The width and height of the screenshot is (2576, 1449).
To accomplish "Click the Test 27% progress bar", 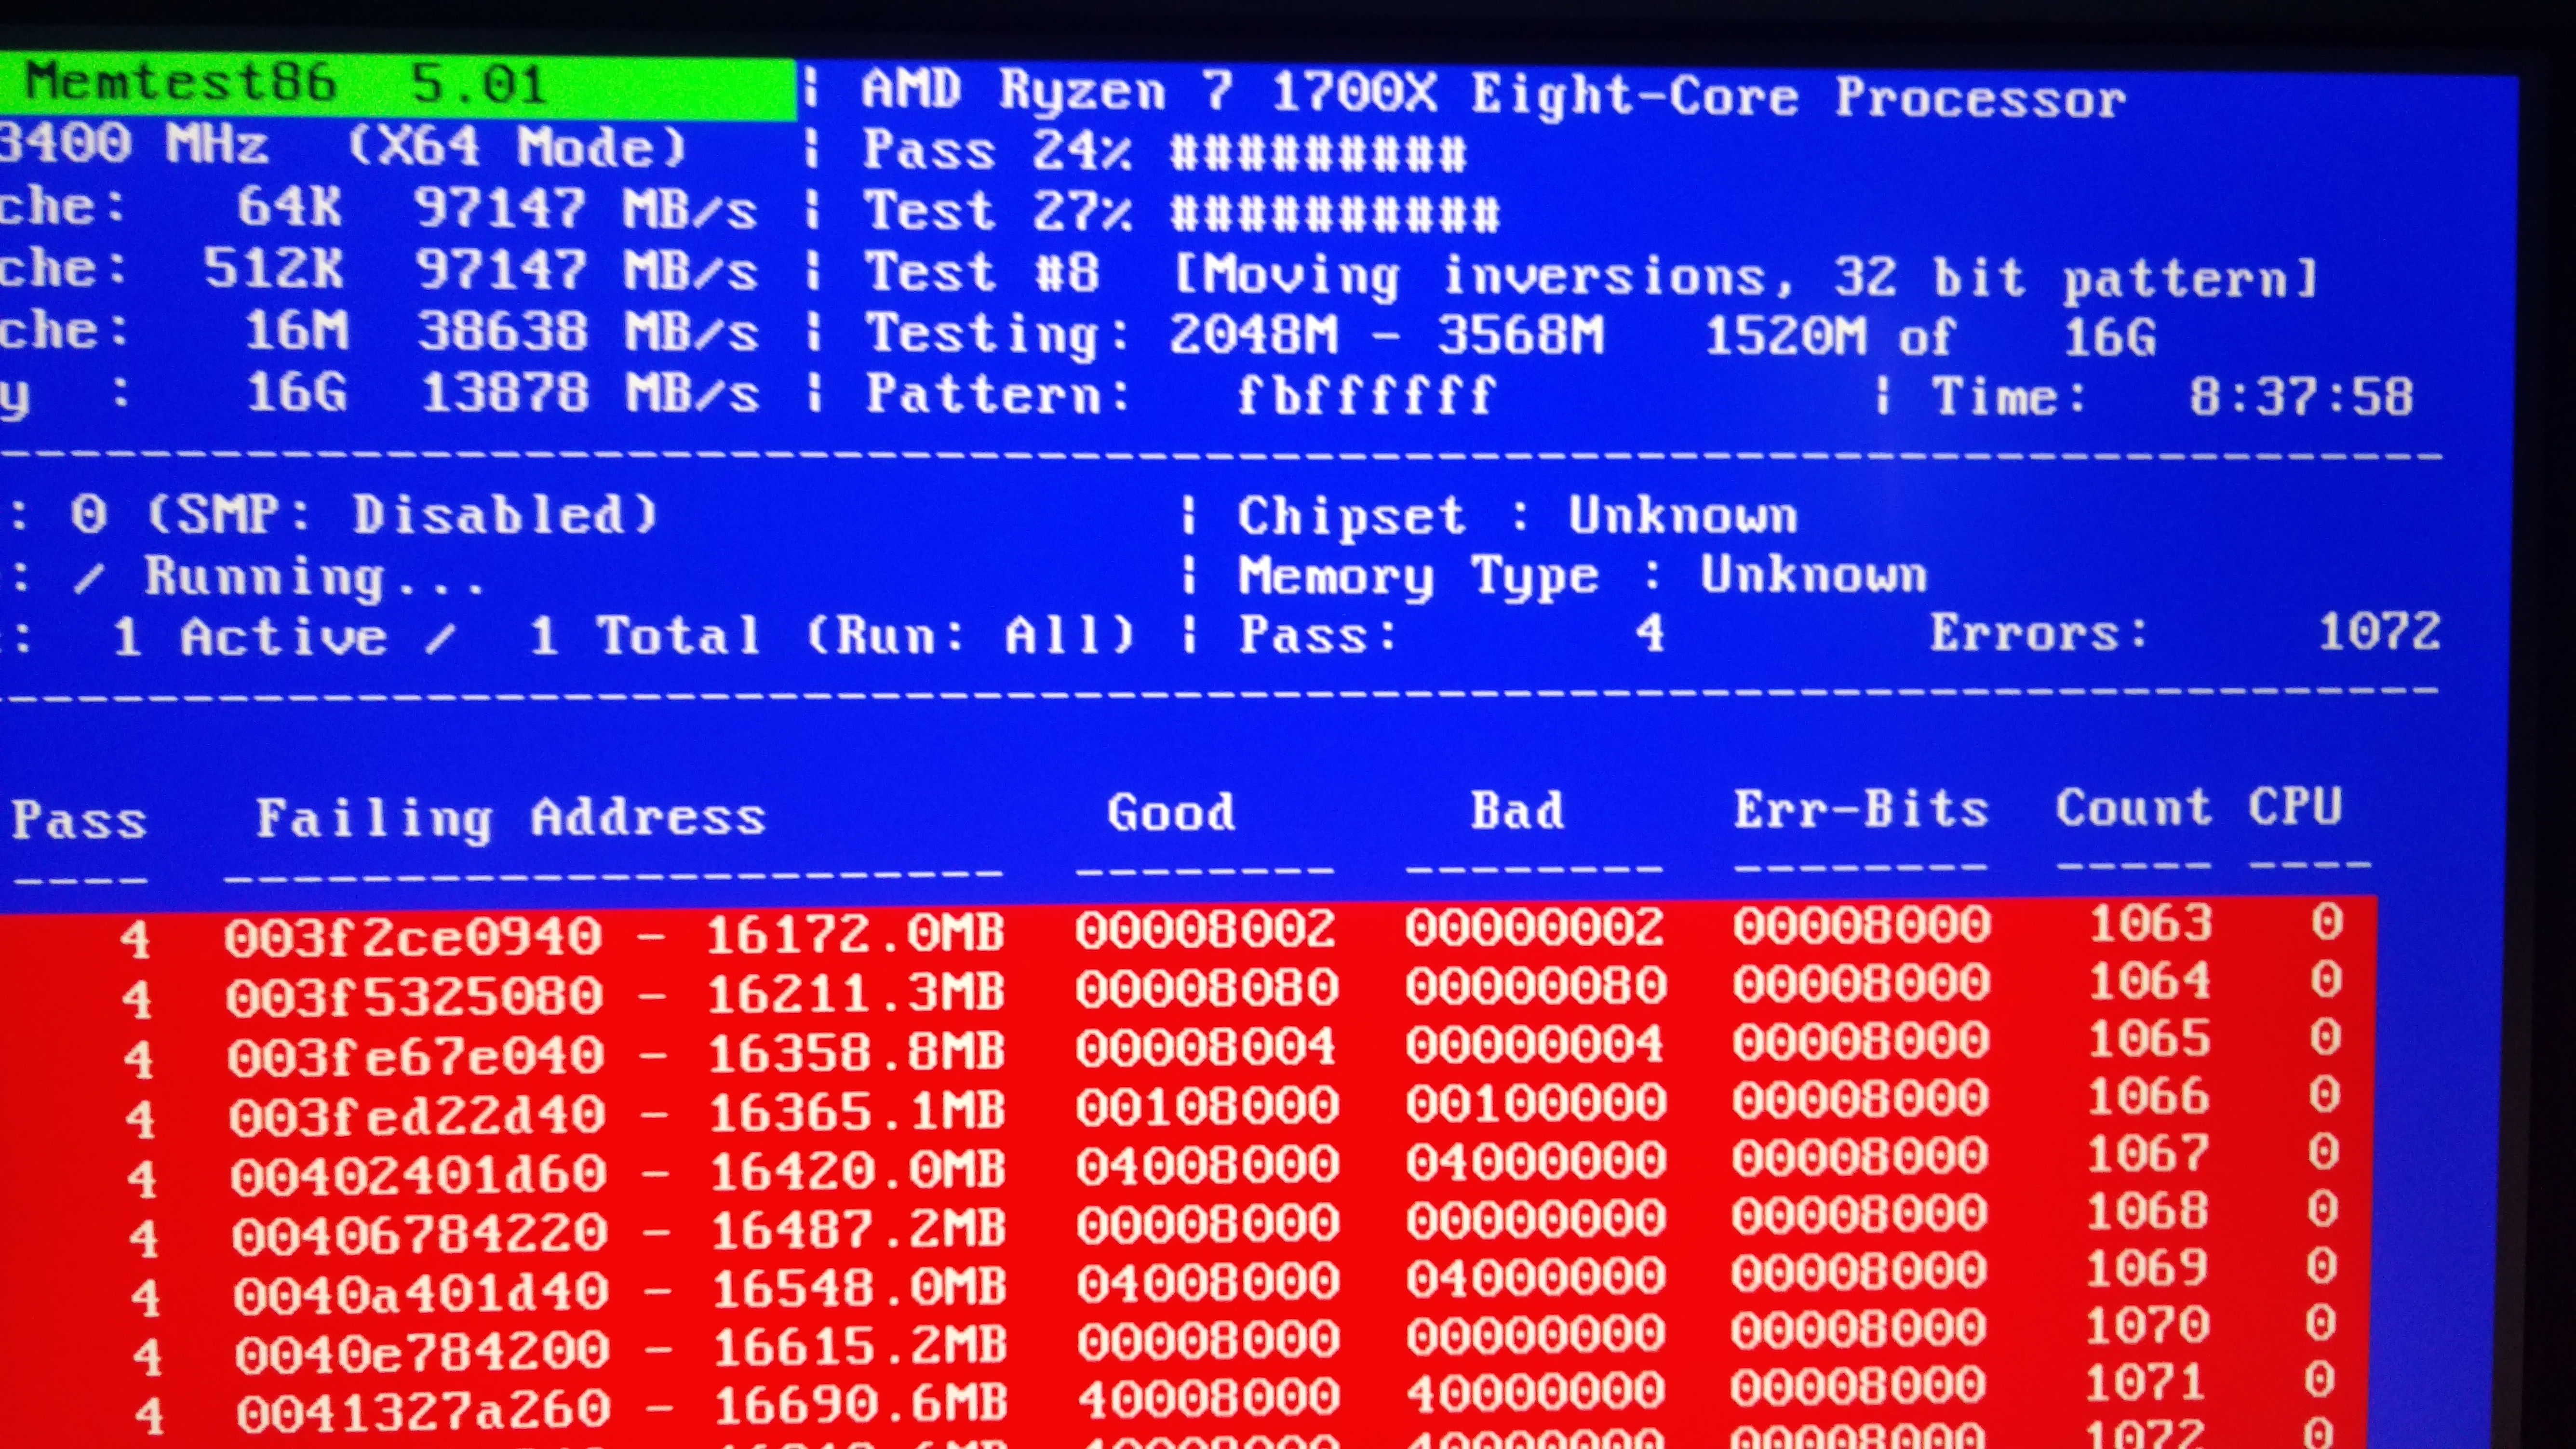I will pyautogui.click(x=1335, y=213).
